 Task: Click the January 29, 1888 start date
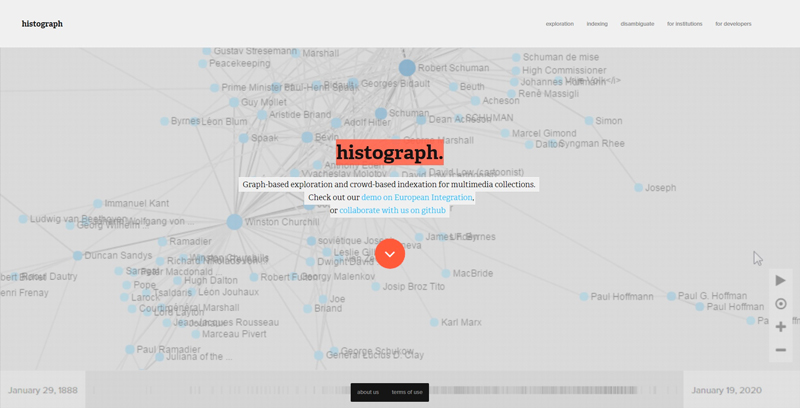(43, 390)
